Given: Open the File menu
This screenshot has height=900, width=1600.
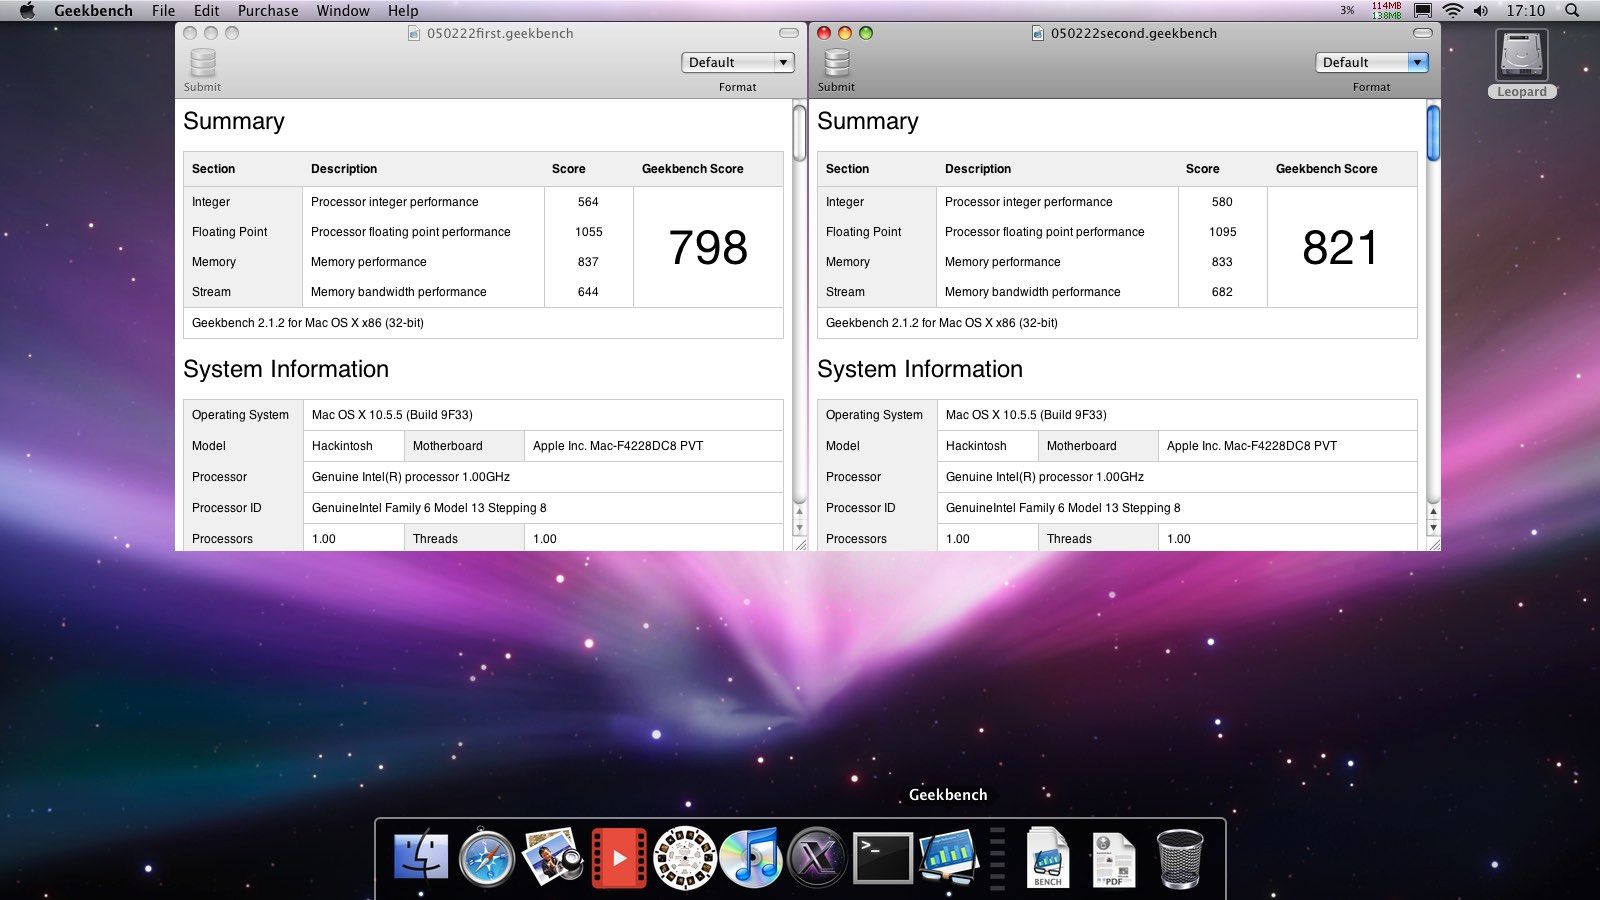Looking at the screenshot, I should coord(163,11).
